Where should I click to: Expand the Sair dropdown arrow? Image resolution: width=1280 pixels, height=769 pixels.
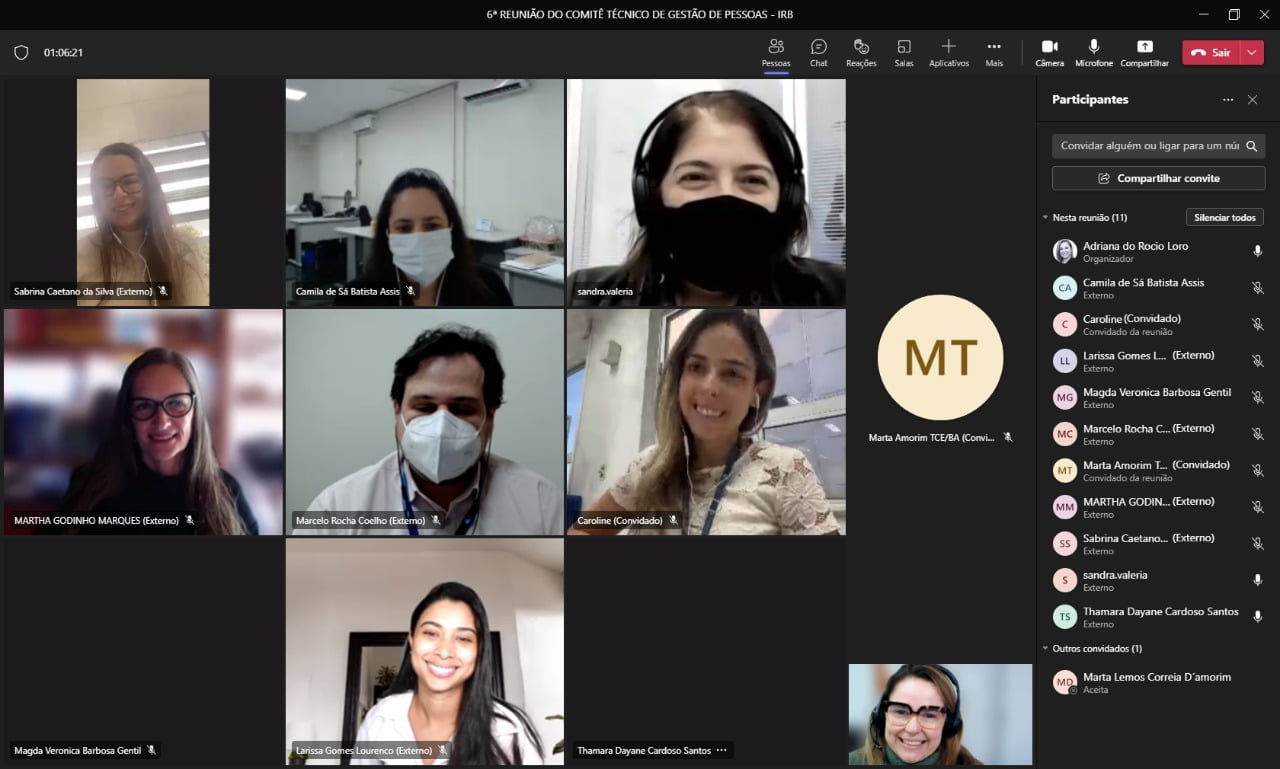[x=1252, y=53]
